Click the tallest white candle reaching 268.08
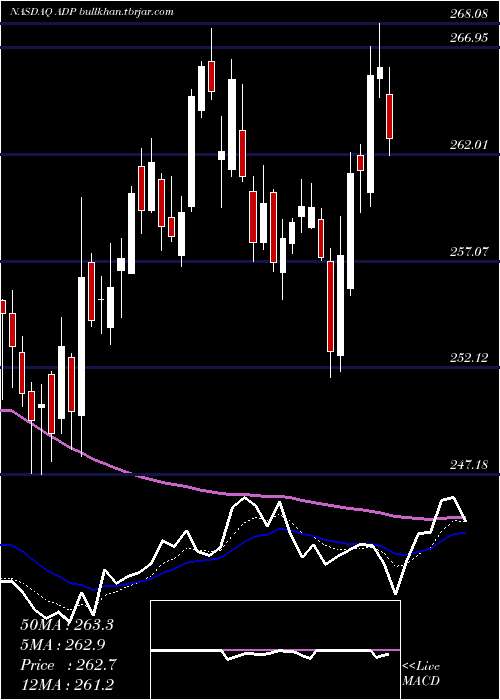The height and width of the screenshot is (700, 500). [380, 73]
